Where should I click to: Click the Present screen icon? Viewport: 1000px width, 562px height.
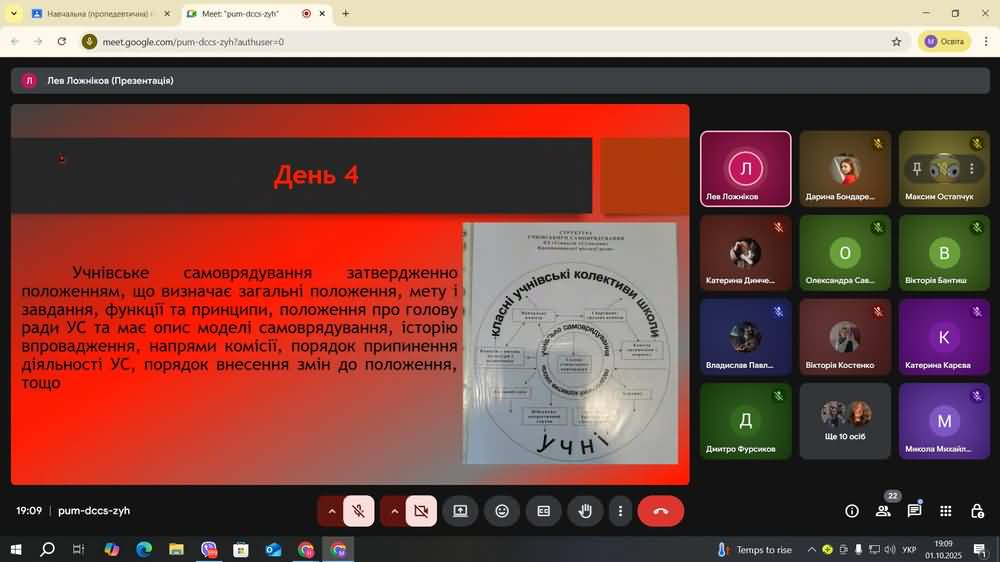pyautogui.click(x=460, y=511)
